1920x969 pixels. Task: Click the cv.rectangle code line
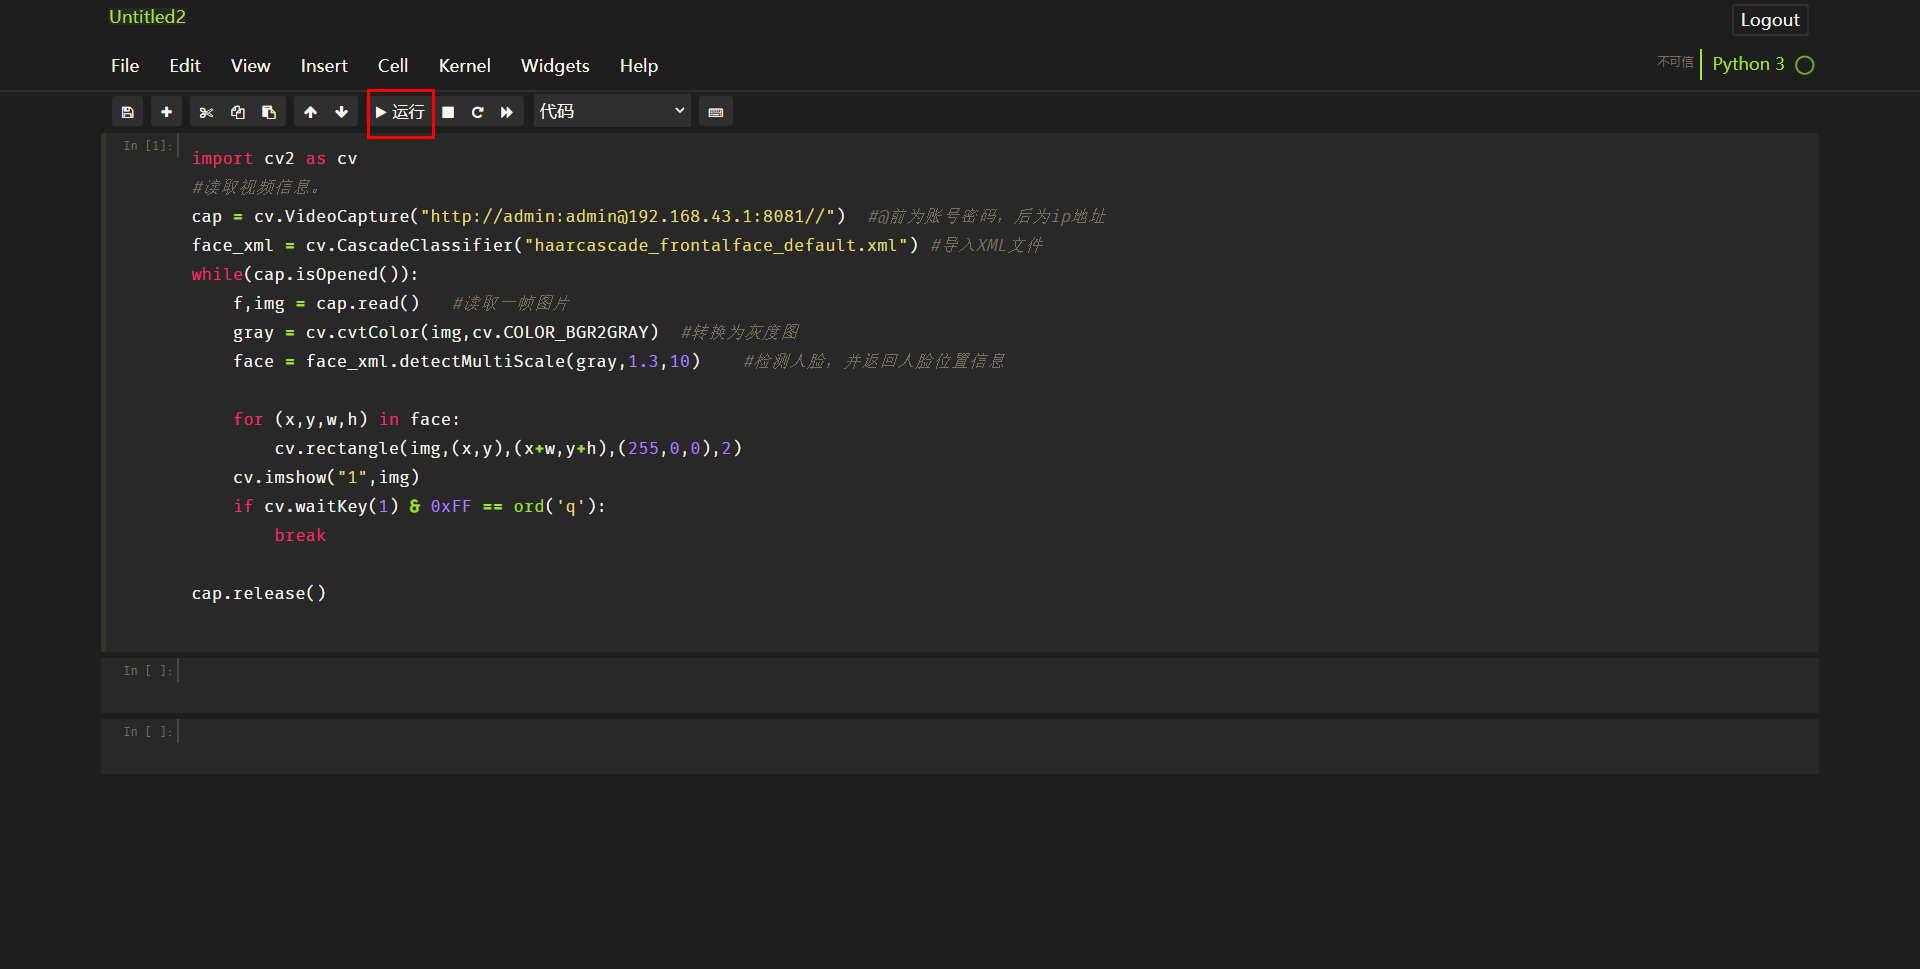pos(508,449)
